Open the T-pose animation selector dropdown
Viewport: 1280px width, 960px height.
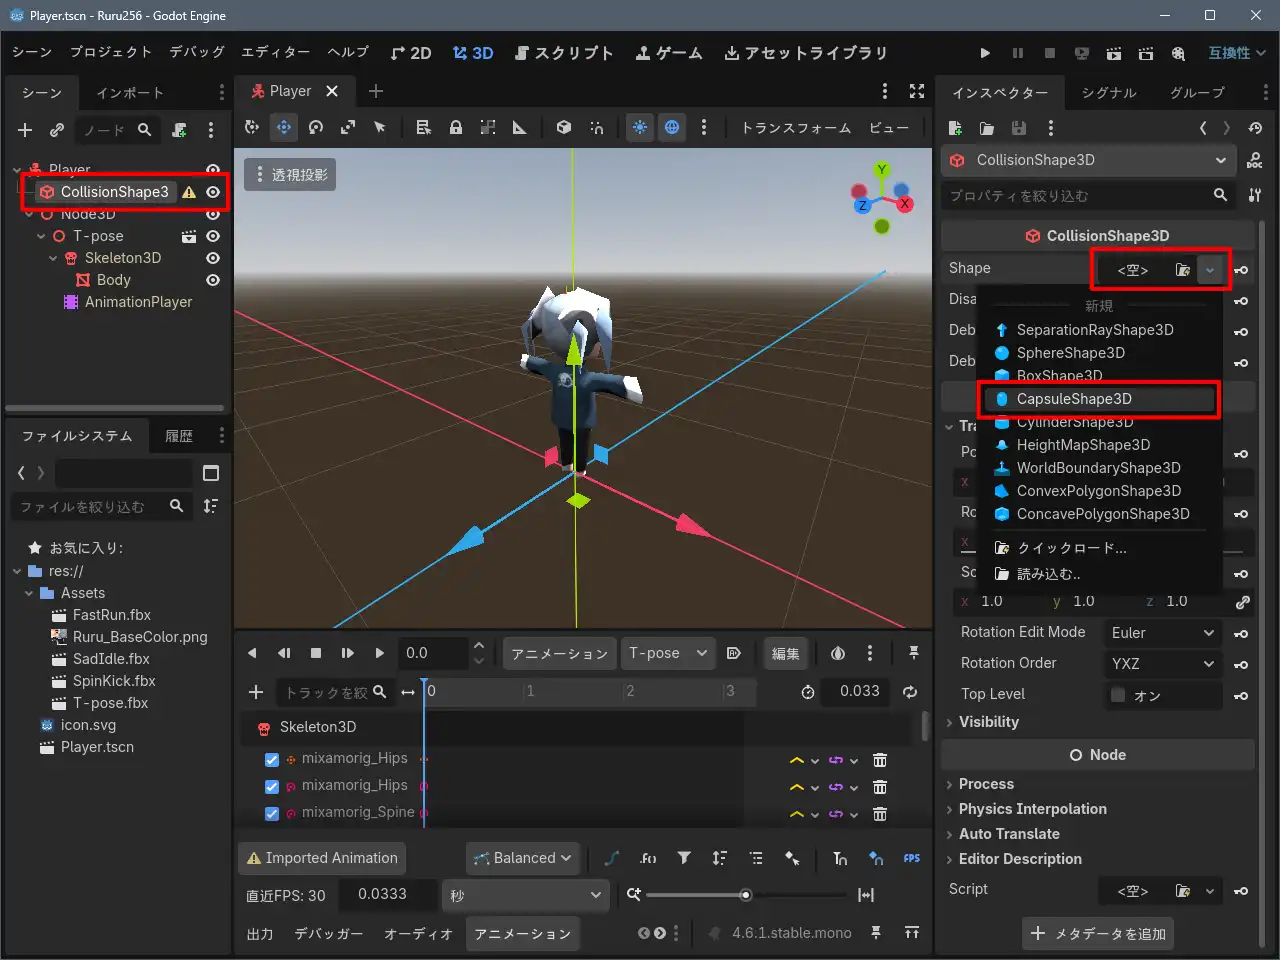click(667, 653)
